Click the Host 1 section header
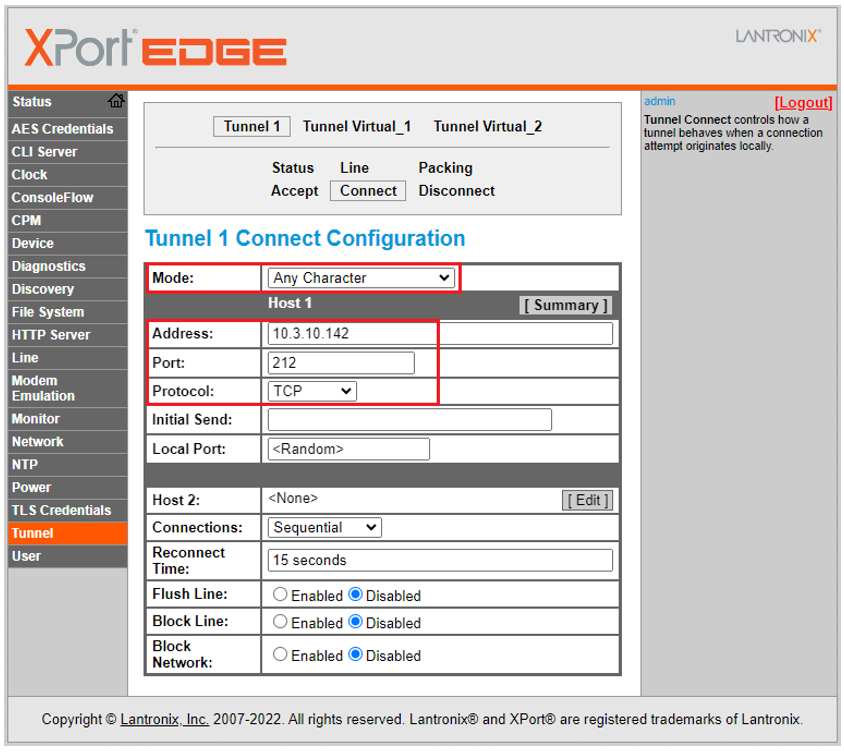This screenshot has width=844, height=752. click(x=290, y=303)
